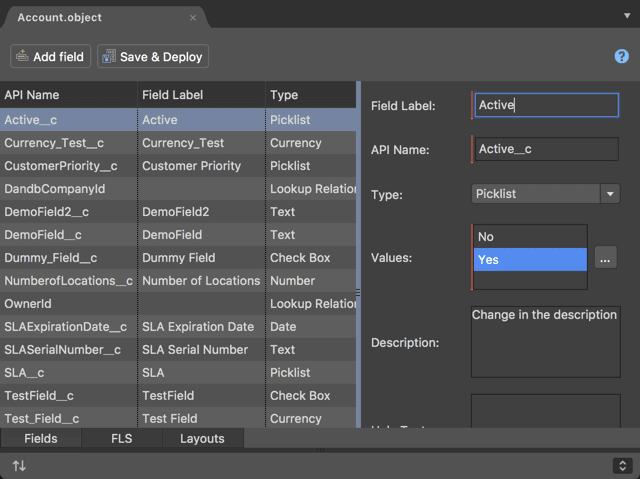Select the NumberofLocations__c row
This screenshot has height=479, width=640.
pyautogui.click(x=178, y=281)
